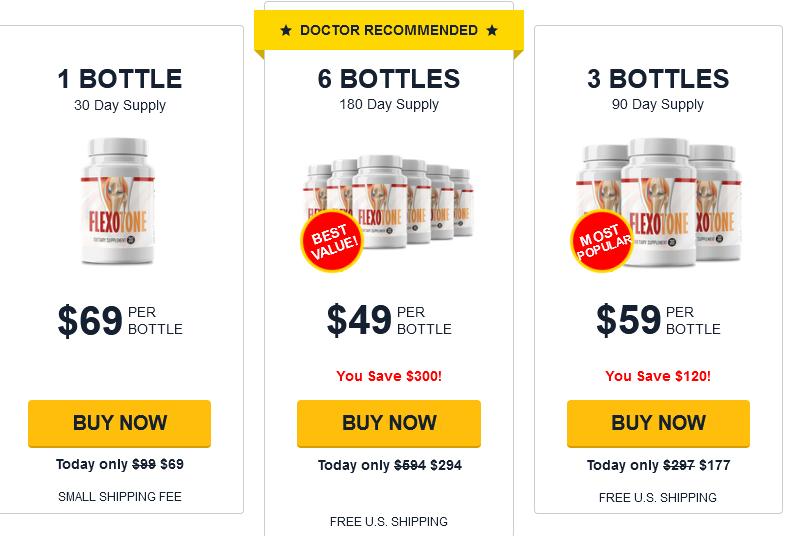Click the left star in Doctor Recommended banner

(x=286, y=31)
